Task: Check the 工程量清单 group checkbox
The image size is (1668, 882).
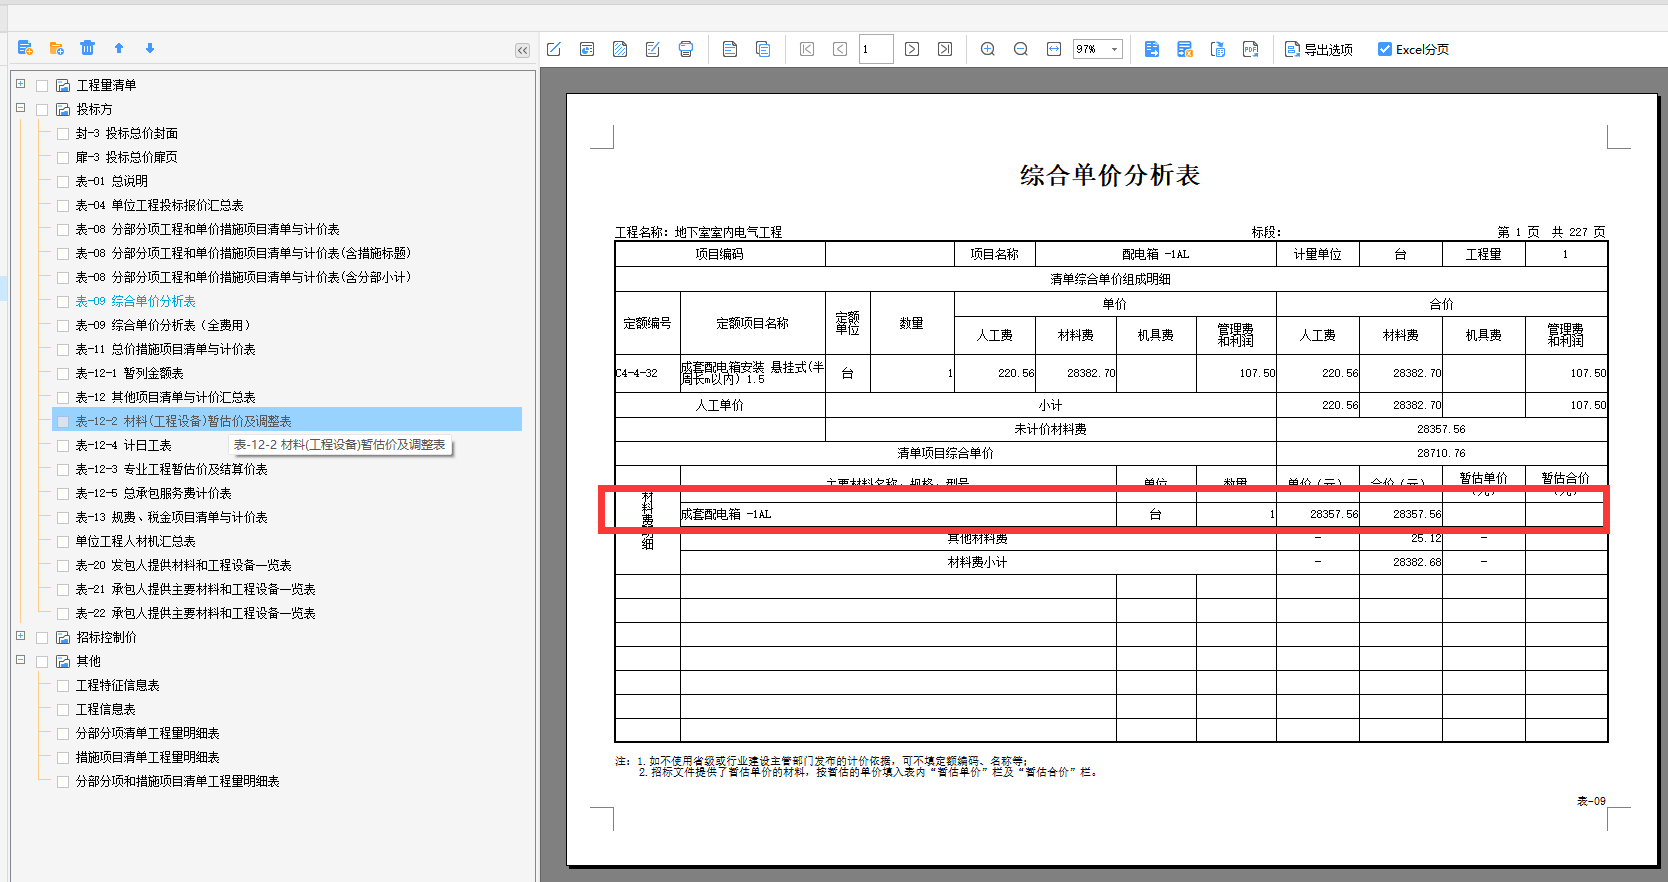Action: pos(42,86)
